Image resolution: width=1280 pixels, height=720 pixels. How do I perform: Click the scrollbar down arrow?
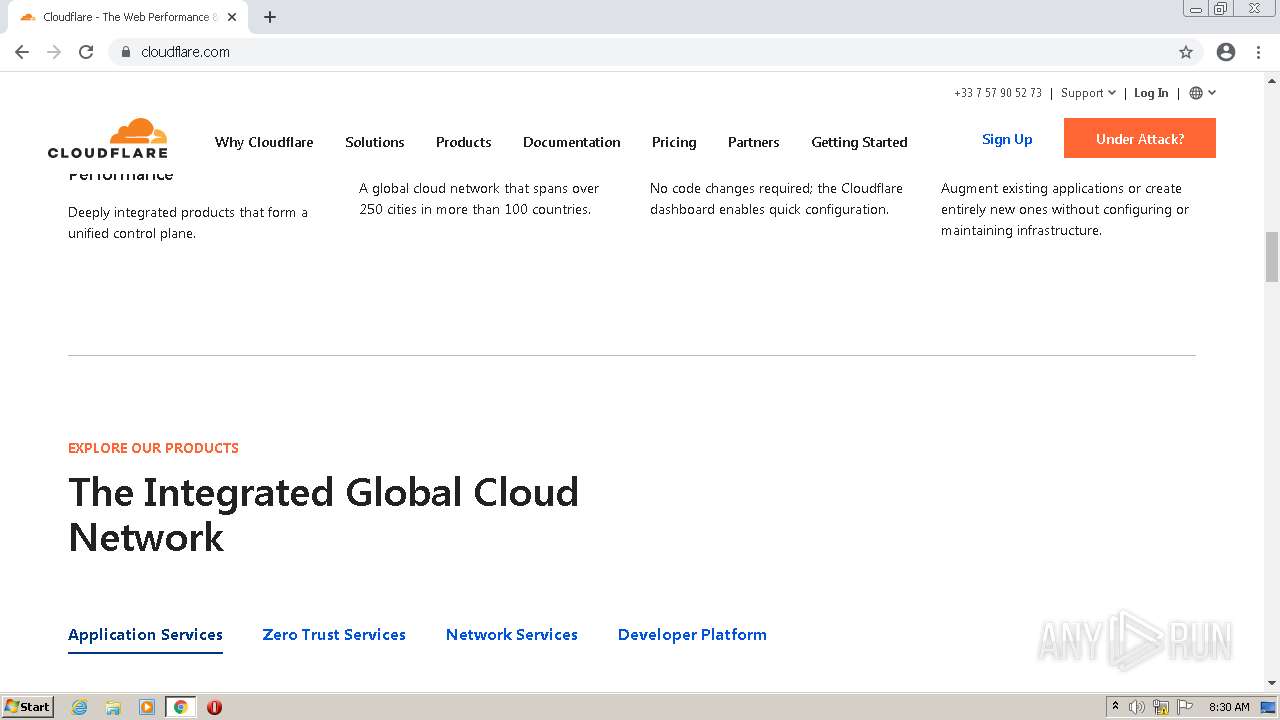(x=1272, y=683)
